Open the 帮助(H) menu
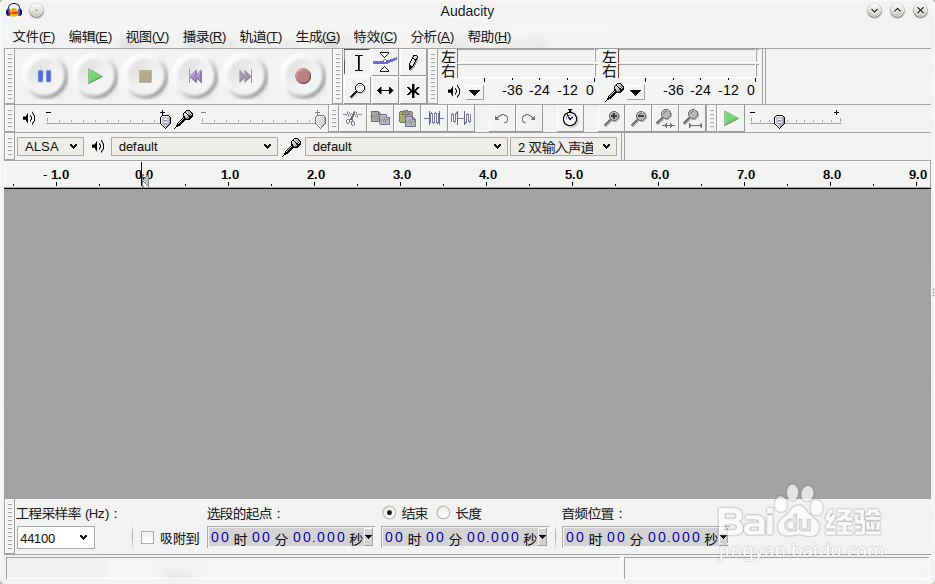 click(x=489, y=37)
